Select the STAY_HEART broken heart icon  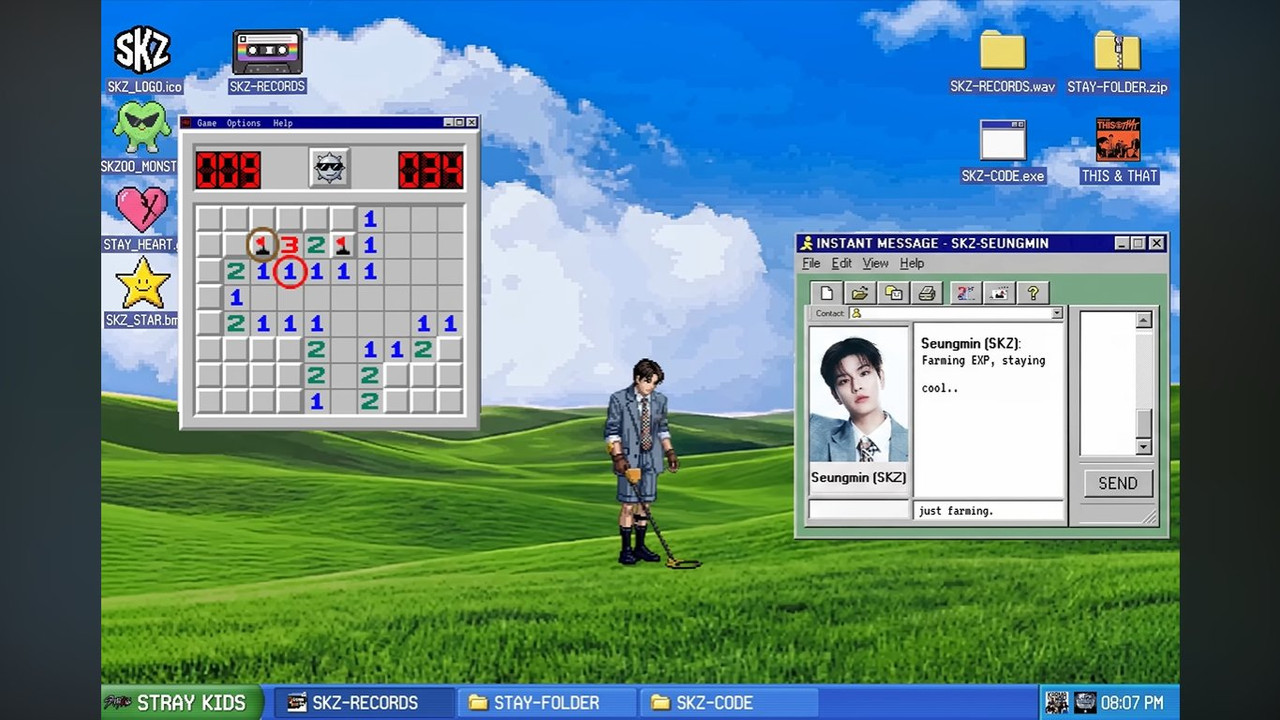click(x=142, y=209)
